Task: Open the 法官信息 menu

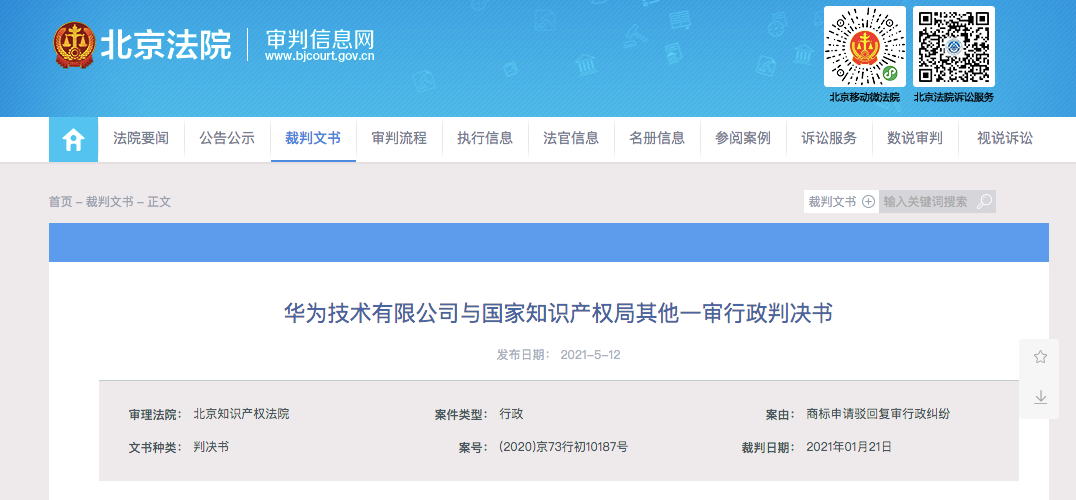Action: pos(571,139)
